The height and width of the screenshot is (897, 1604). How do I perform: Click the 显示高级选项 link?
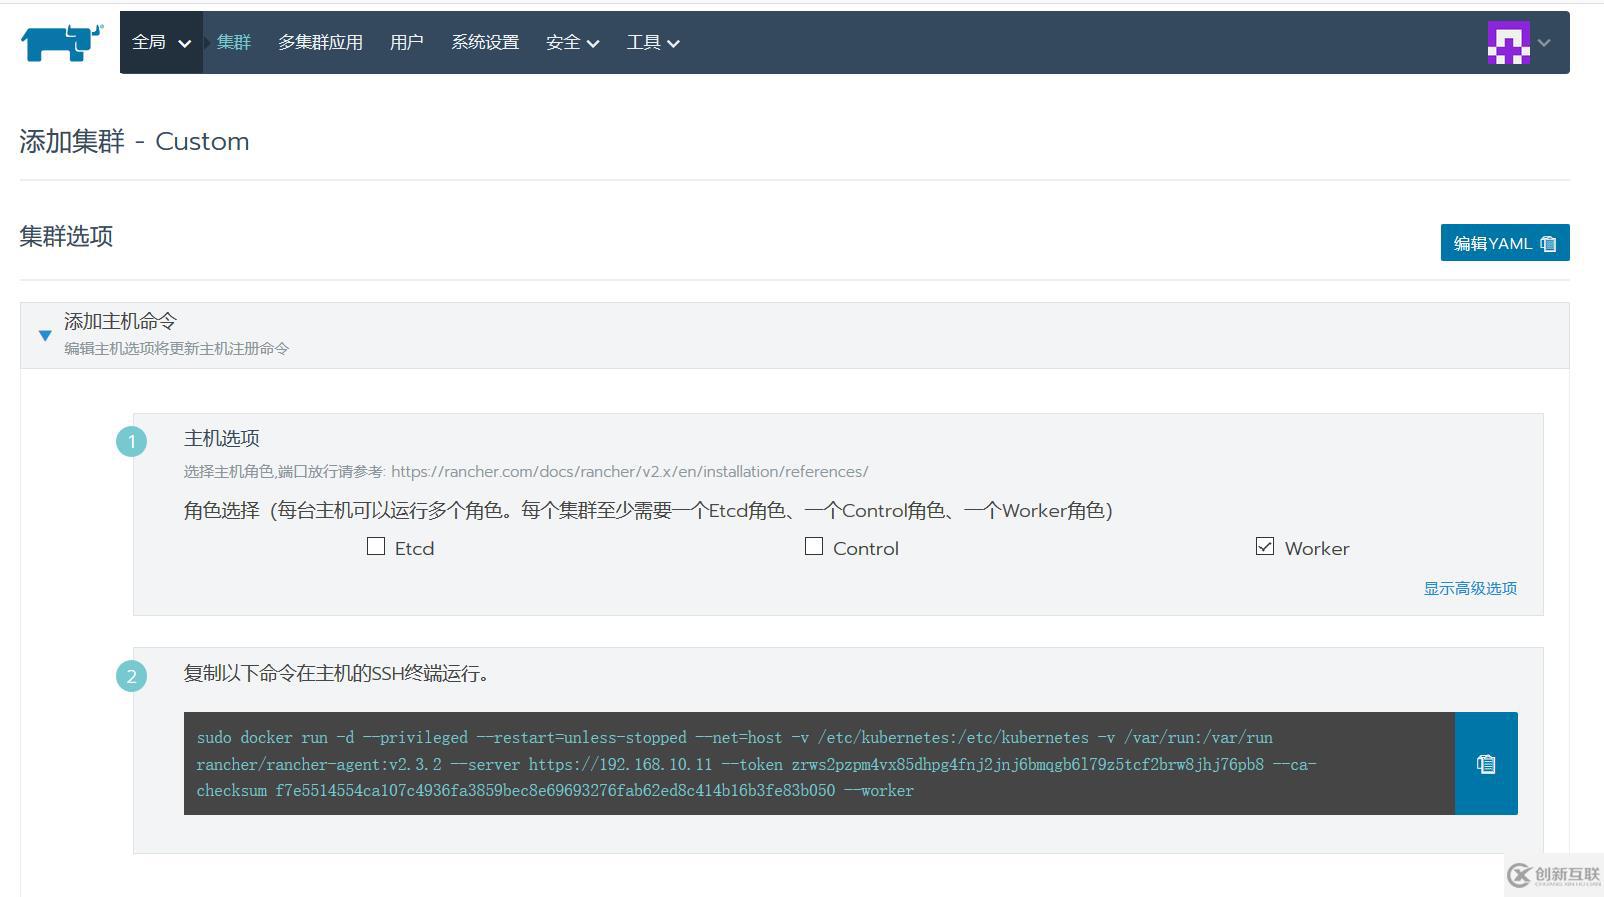(1470, 588)
